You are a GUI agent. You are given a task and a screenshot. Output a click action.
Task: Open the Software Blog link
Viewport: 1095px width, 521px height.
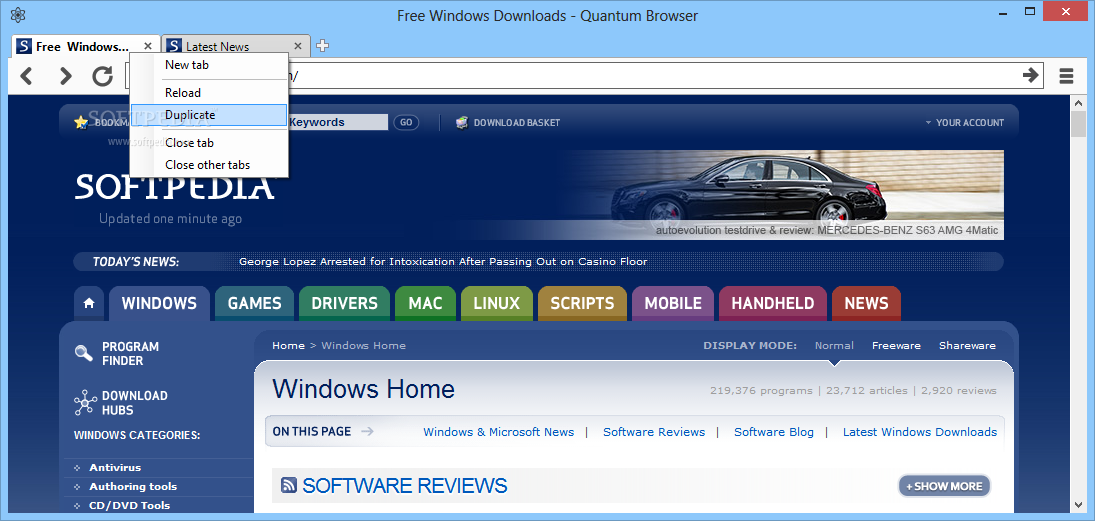(x=774, y=432)
